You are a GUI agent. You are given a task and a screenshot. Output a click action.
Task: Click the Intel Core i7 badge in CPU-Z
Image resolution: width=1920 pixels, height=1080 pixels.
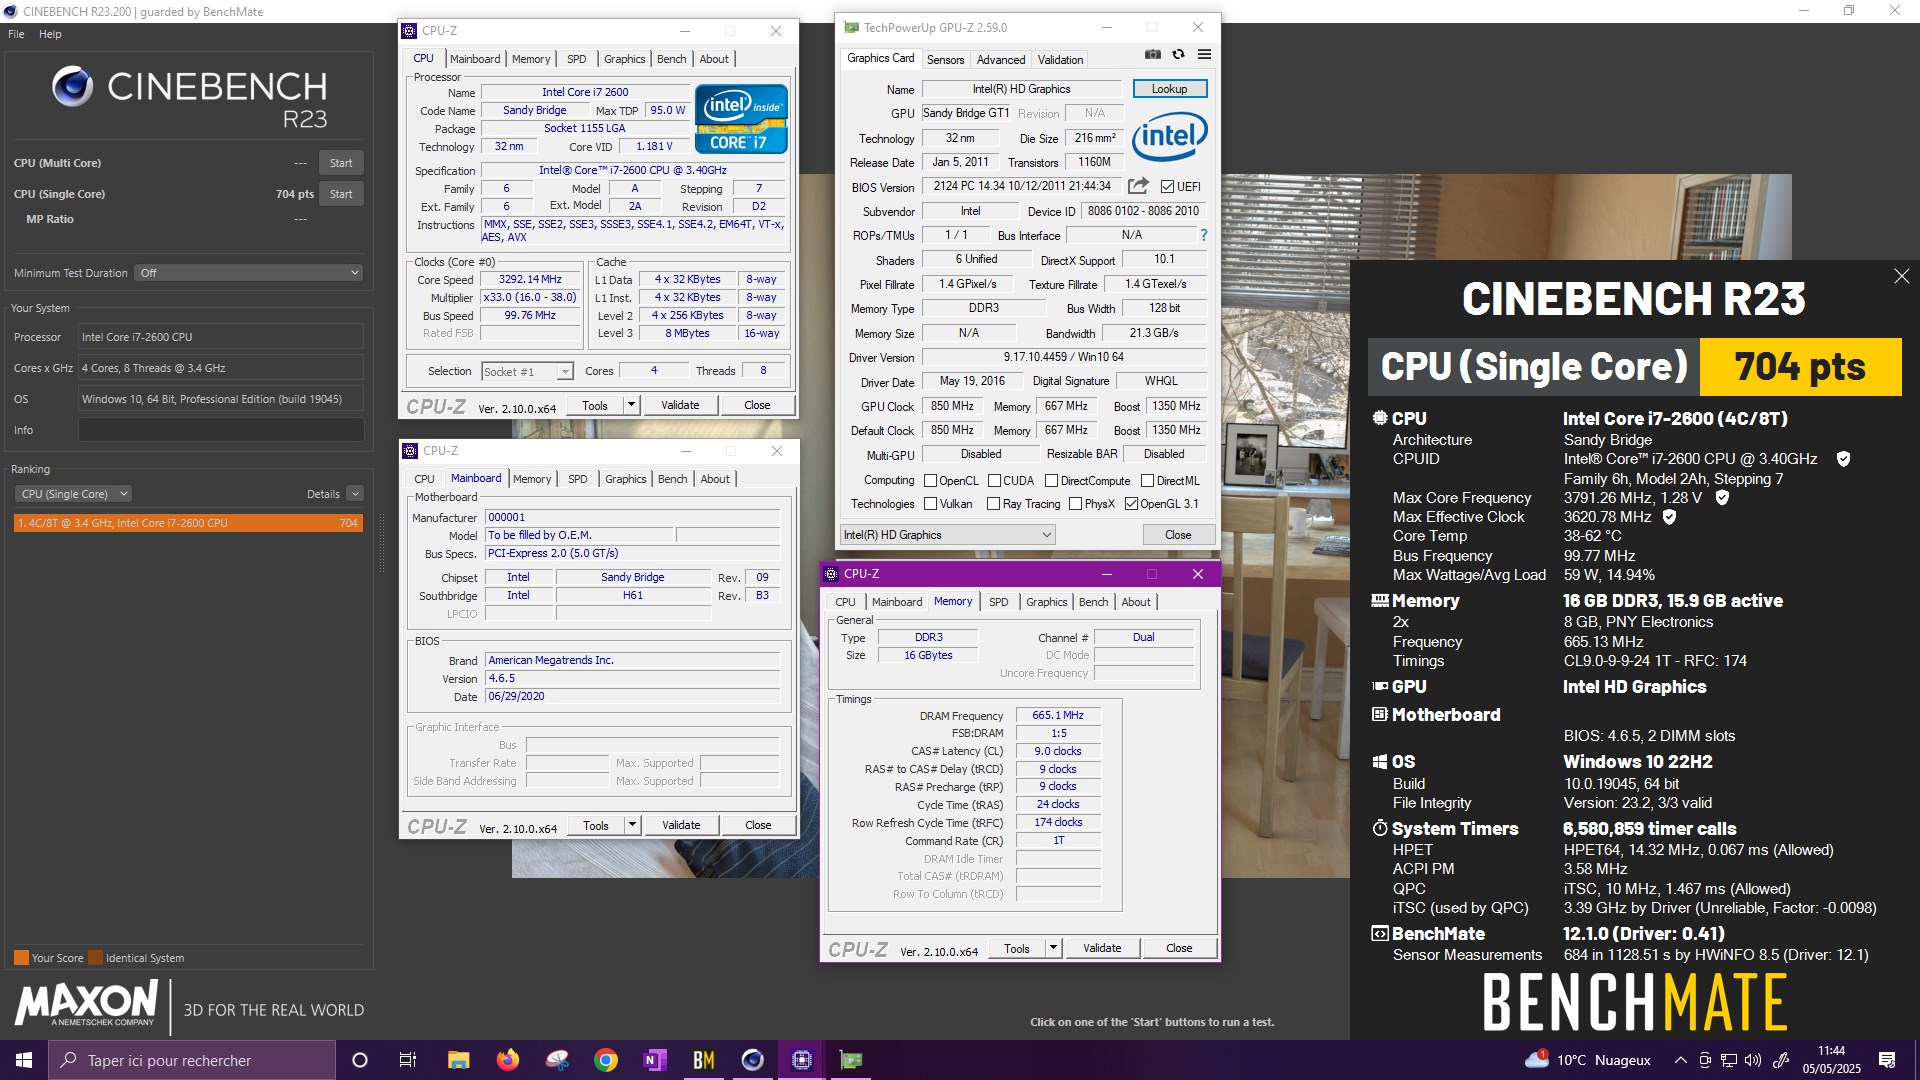pos(741,119)
